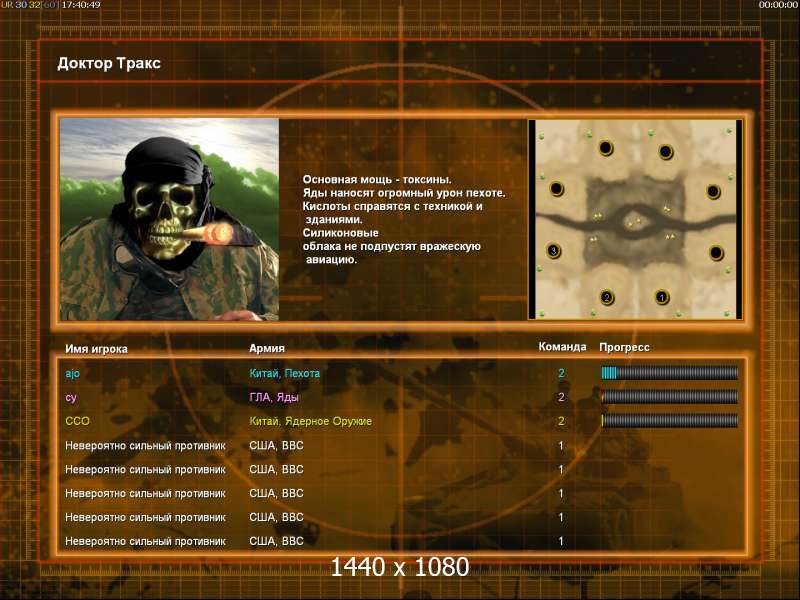Click the line Яды наносят огромный урон пехоте.

pyautogui.click(x=404, y=193)
